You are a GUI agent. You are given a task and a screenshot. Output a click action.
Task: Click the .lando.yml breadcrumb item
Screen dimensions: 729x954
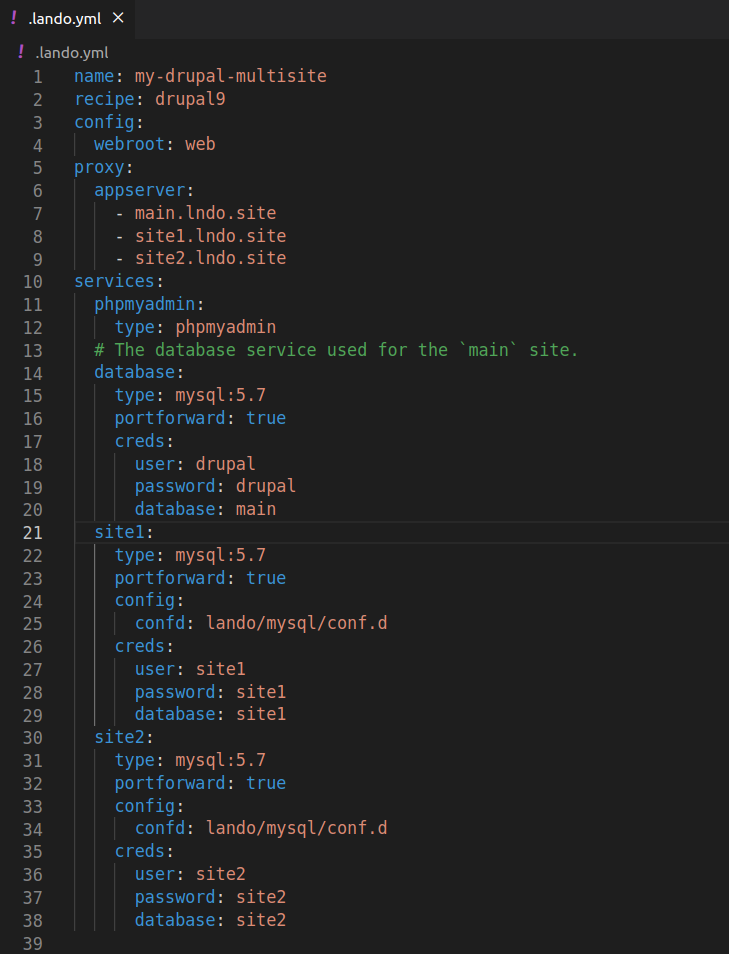coord(72,53)
